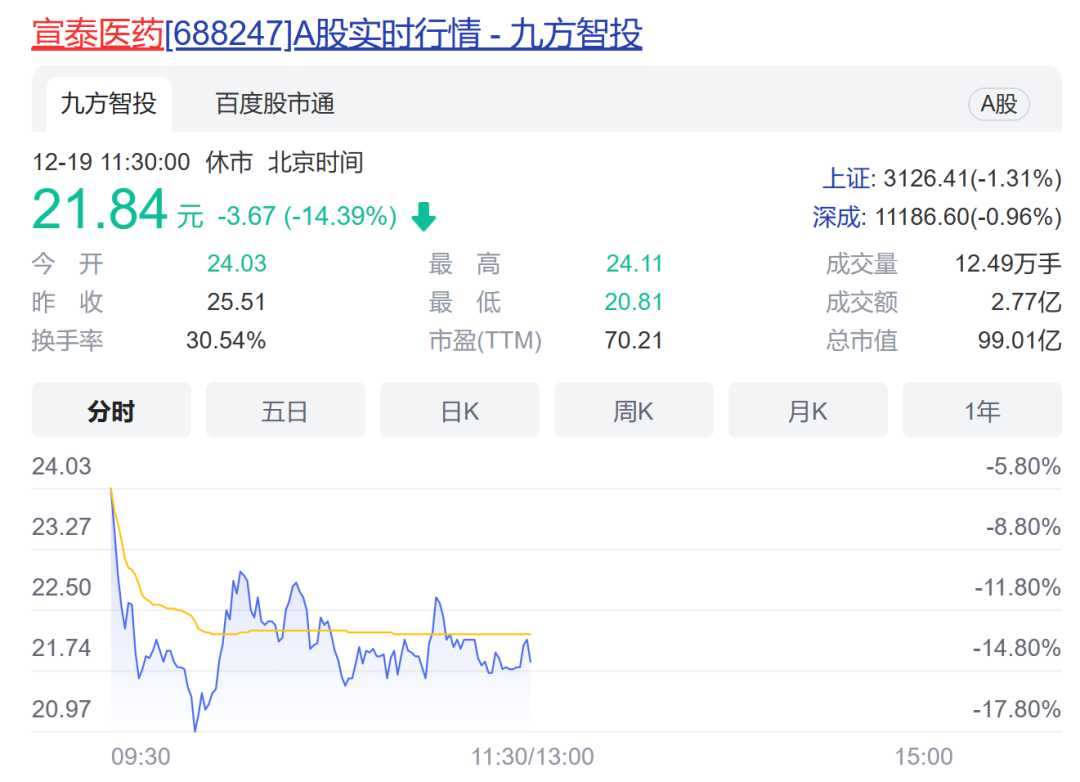Click the -11.80% axis label

click(x=1017, y=588)
